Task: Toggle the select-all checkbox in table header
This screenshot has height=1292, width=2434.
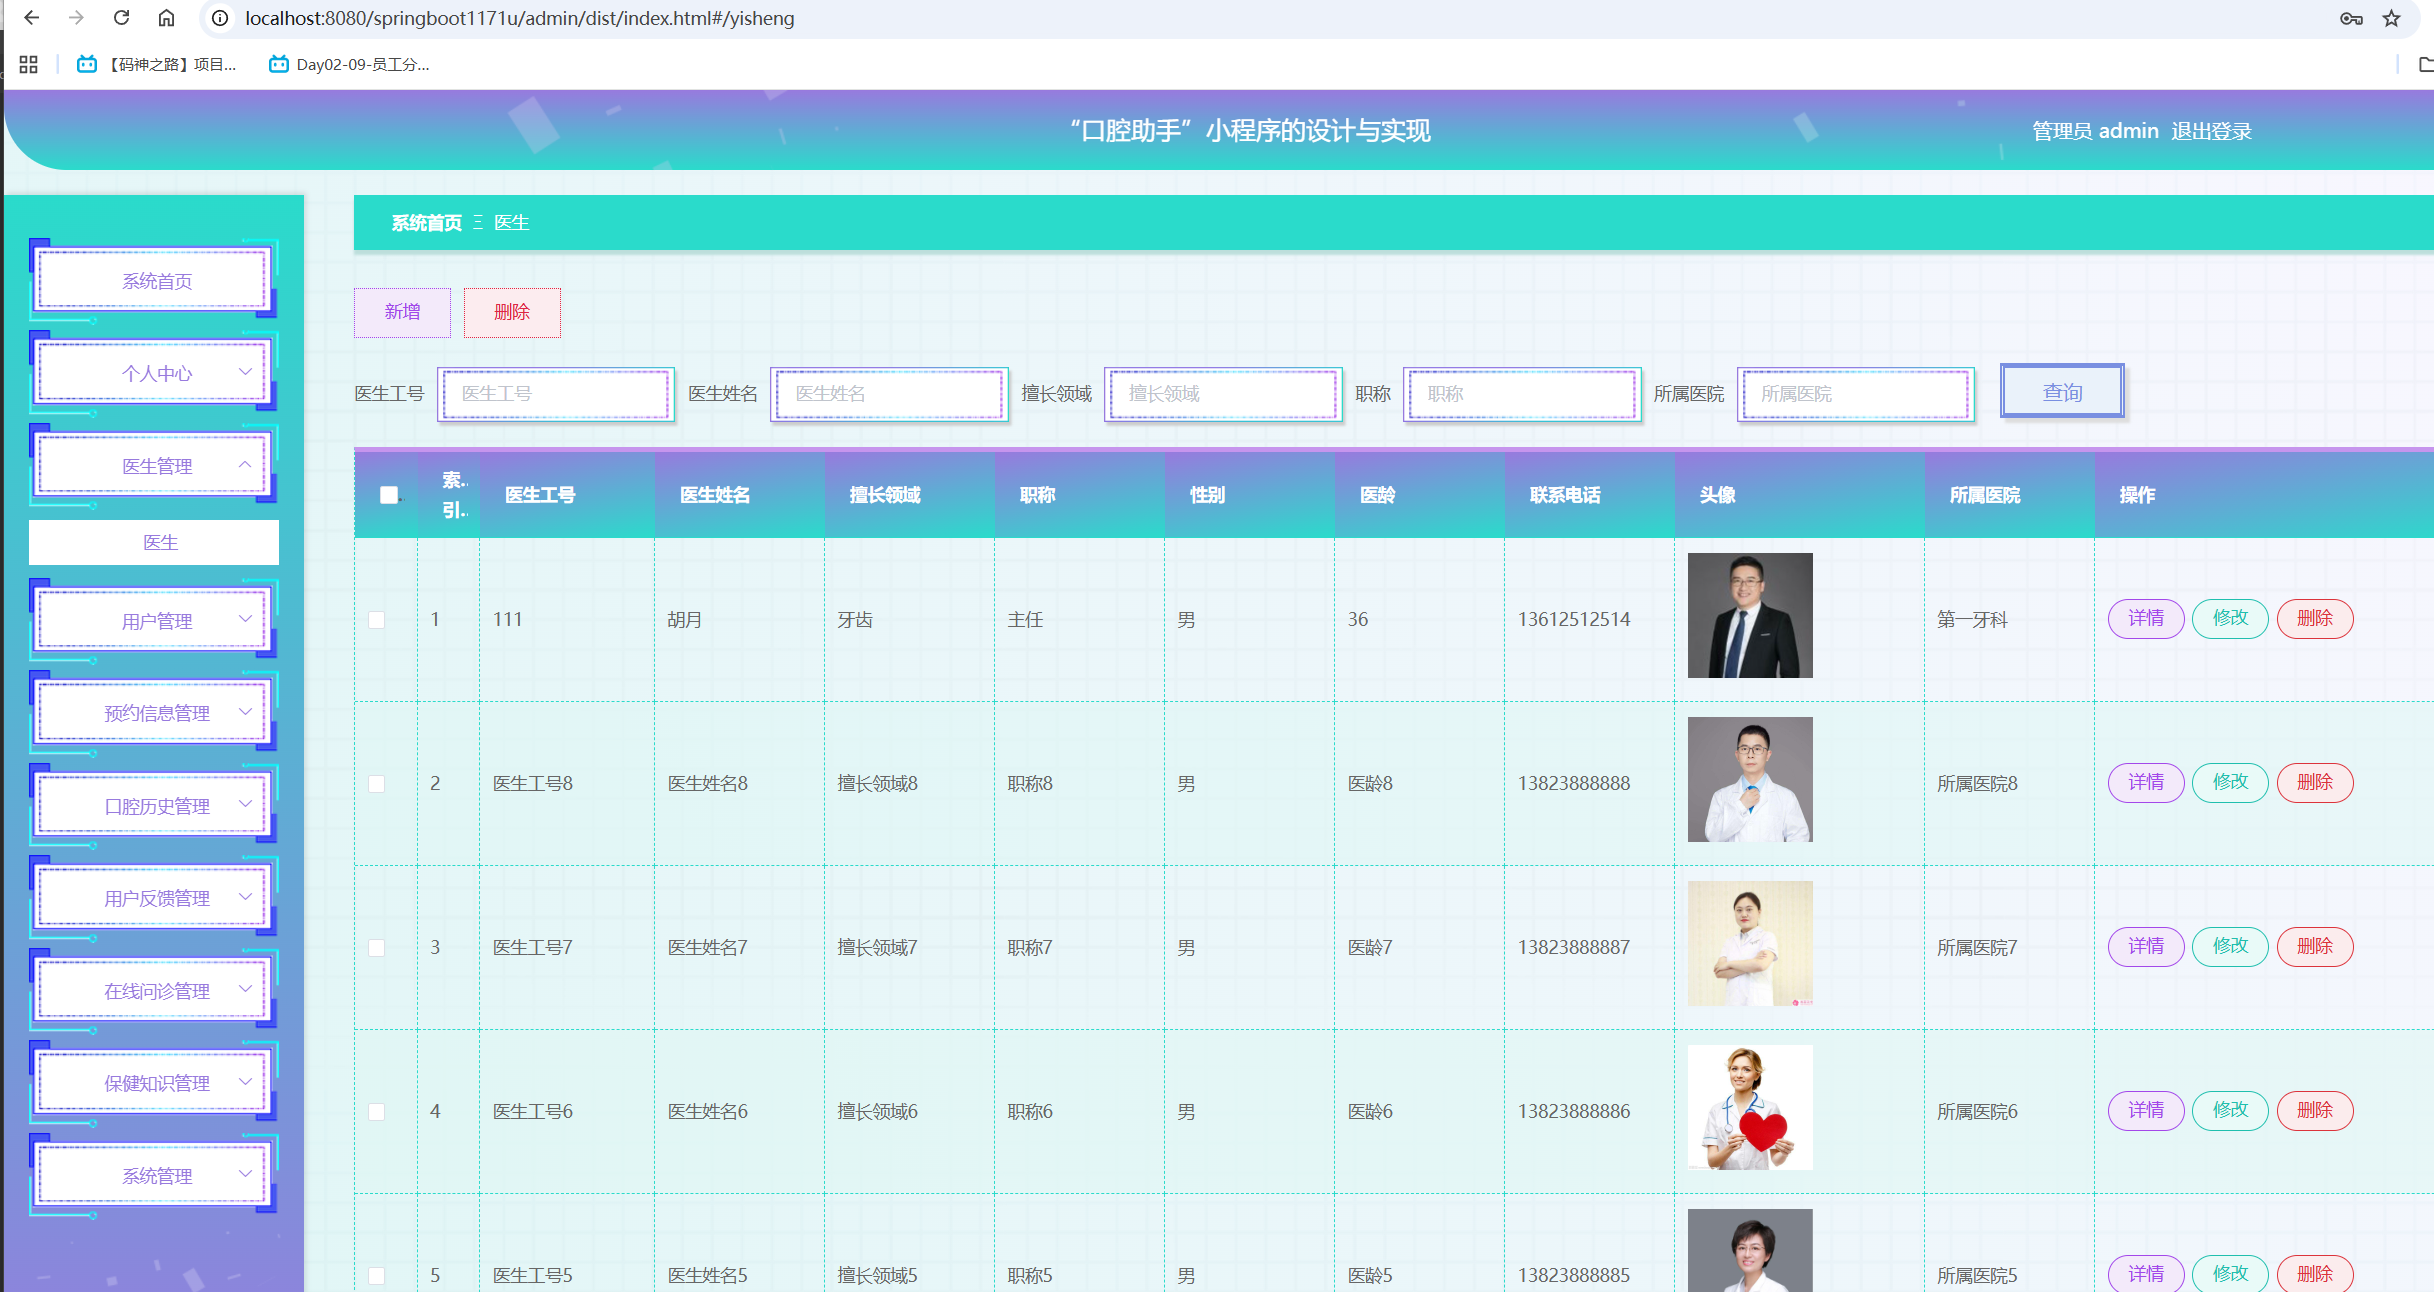Action: pos(389,494)
